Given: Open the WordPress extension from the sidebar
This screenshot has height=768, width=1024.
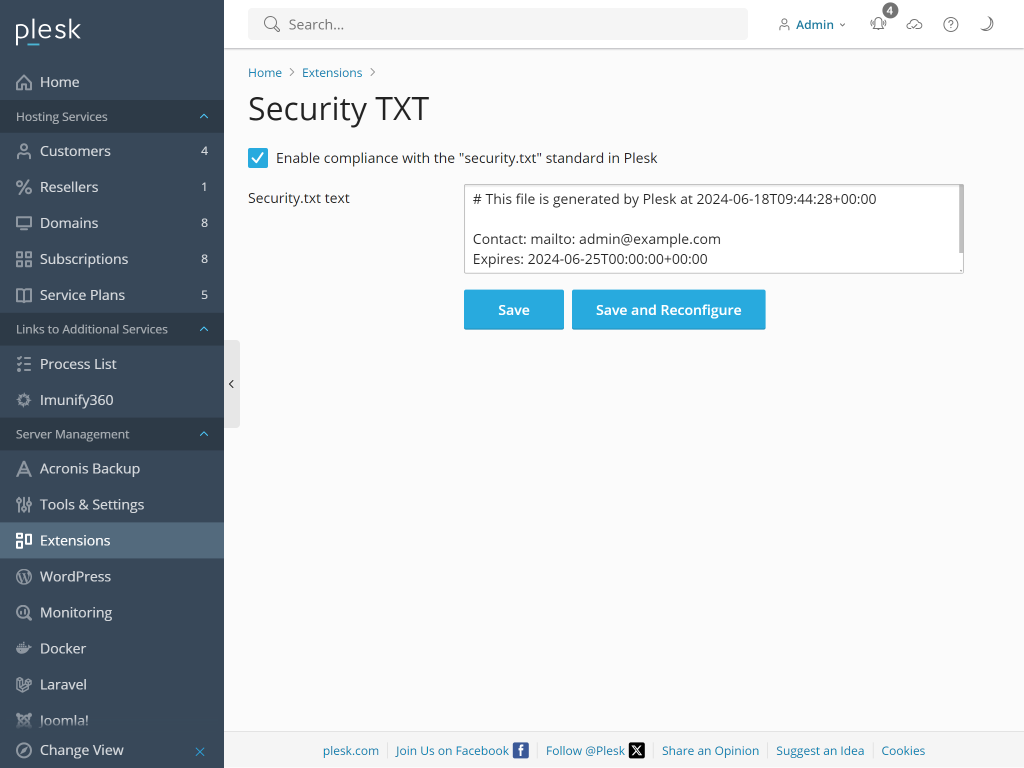Looking at the screenshot, I should [x=74, y=576].
